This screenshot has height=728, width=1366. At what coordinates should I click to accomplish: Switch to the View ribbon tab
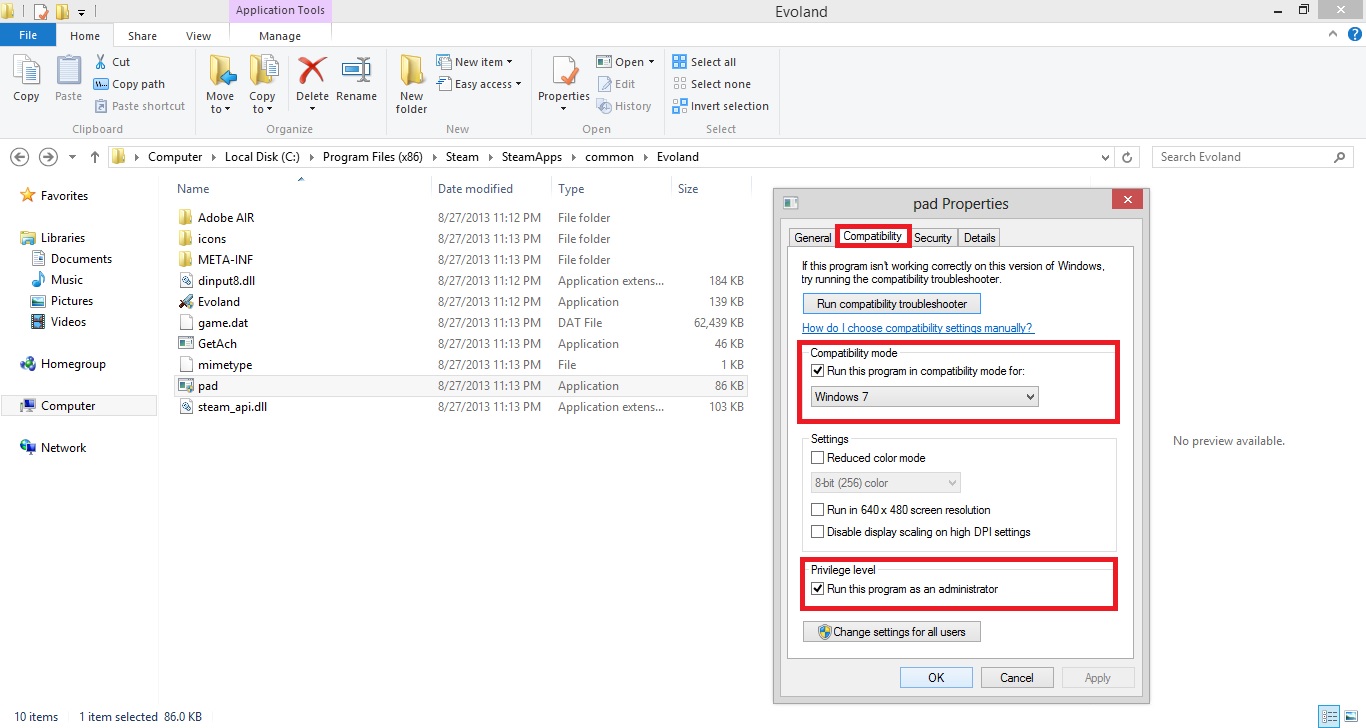point(198,36)
